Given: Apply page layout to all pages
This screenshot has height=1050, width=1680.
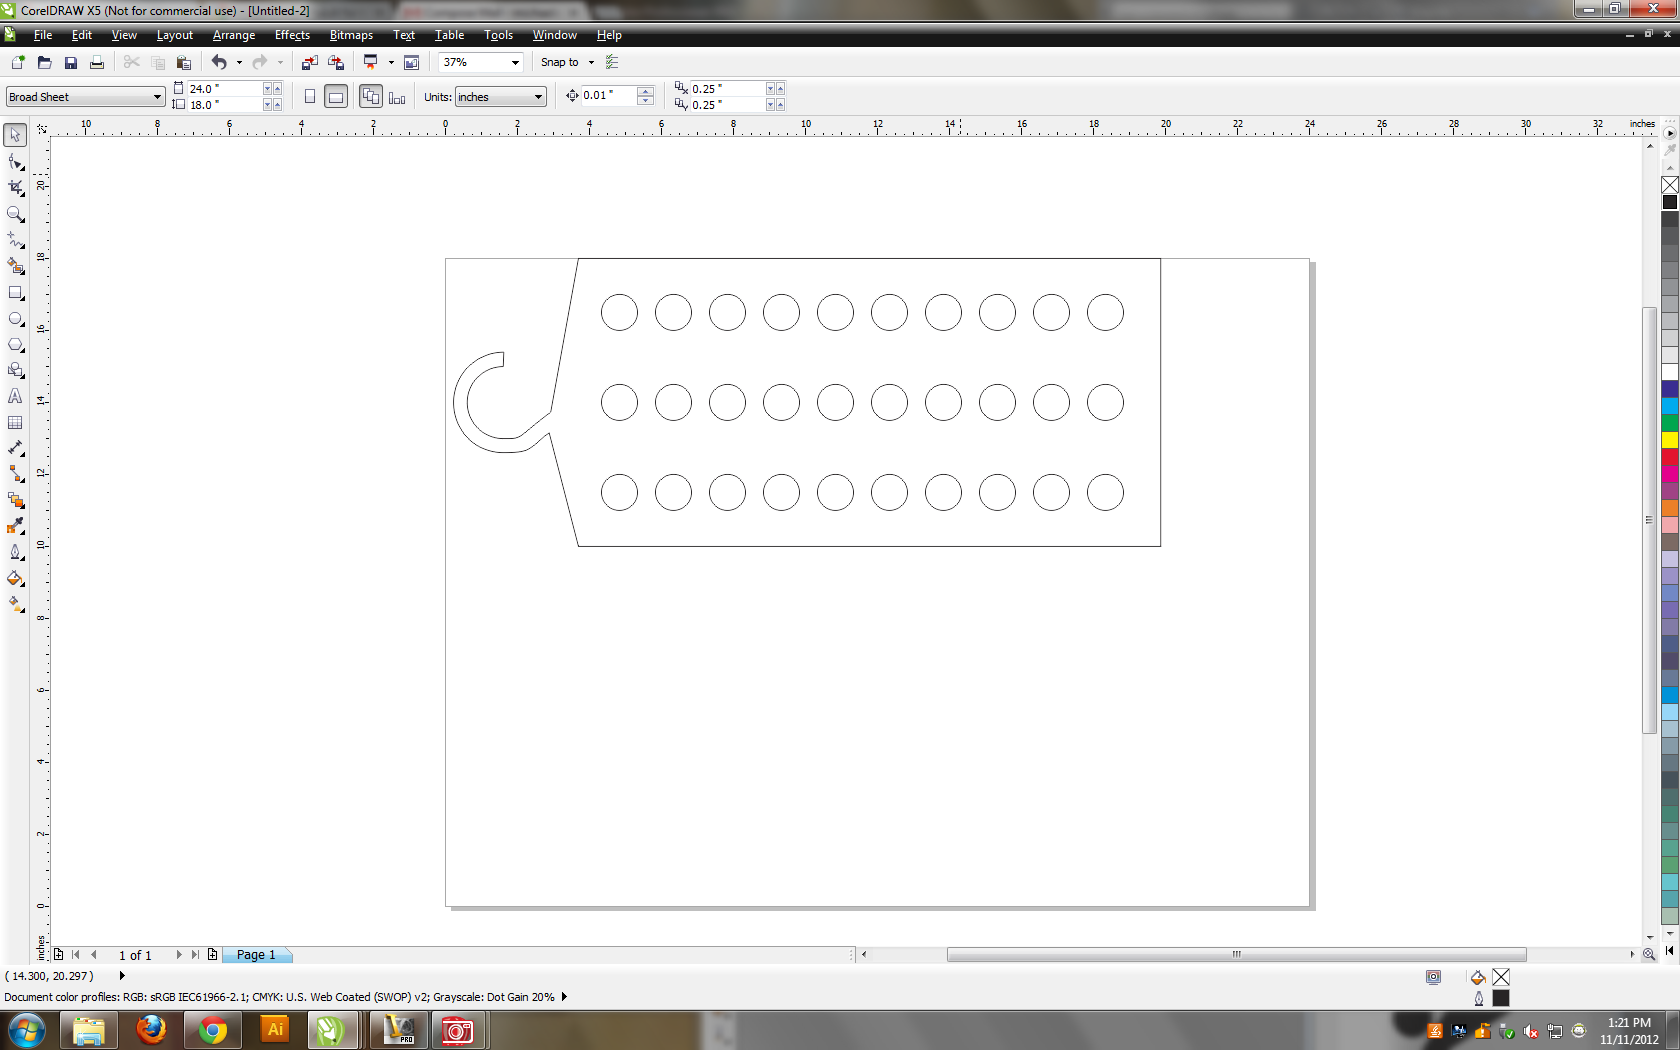Looking at the screenshot, I should 371,97.
